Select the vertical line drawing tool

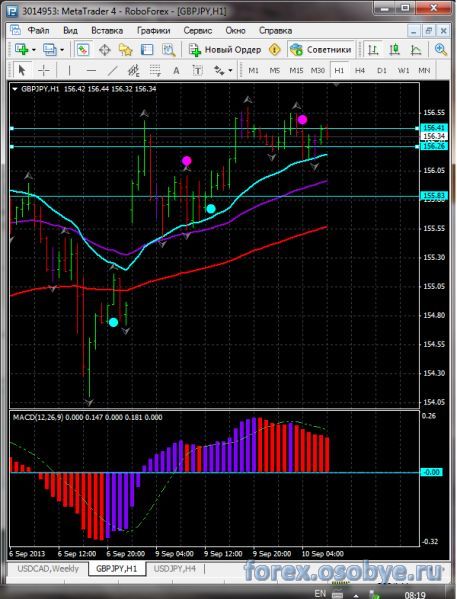[x=69, y=70]
